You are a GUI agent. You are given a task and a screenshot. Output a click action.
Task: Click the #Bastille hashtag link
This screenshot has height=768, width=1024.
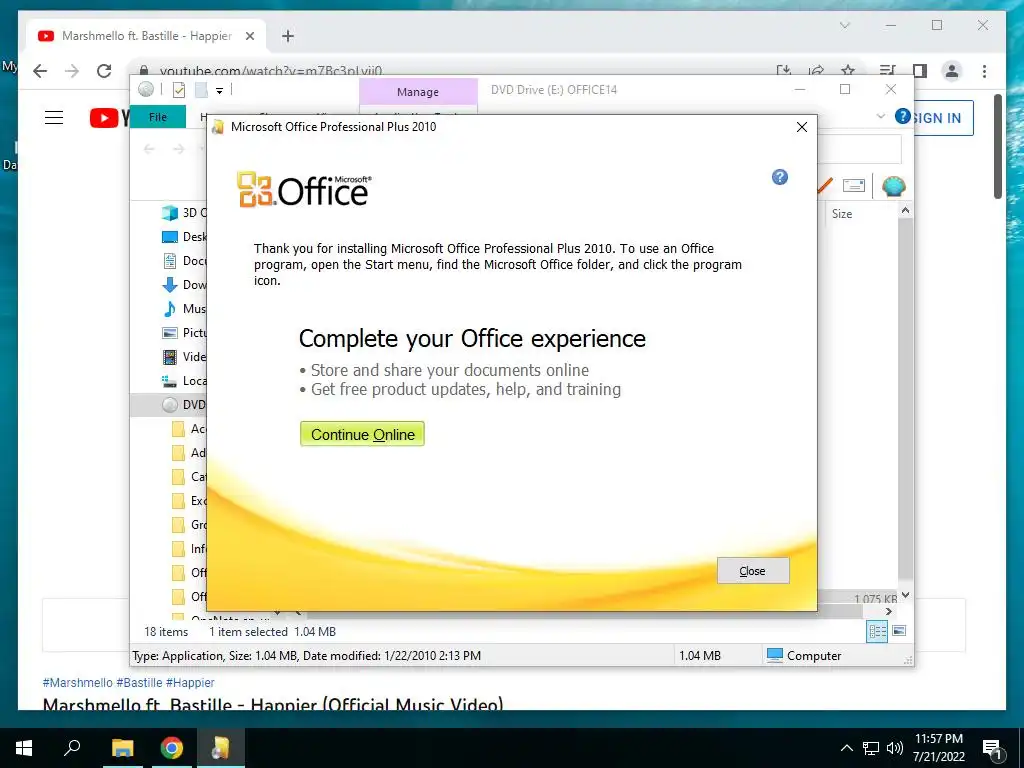pos(139,682)
